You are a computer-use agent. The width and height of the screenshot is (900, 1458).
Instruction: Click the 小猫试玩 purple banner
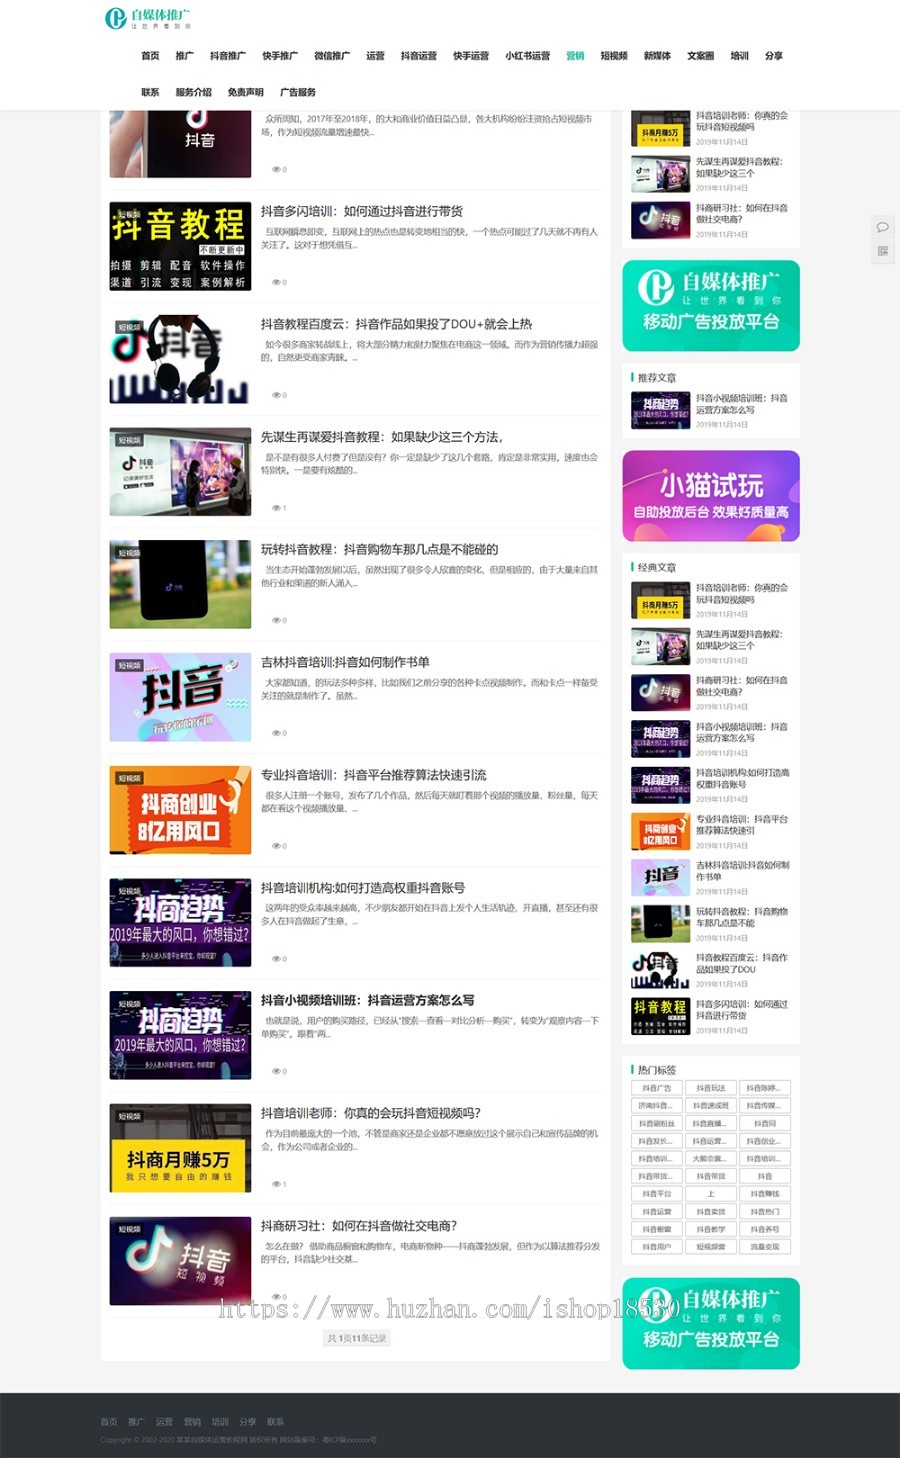pyautogui.click(x=711, y=496)
